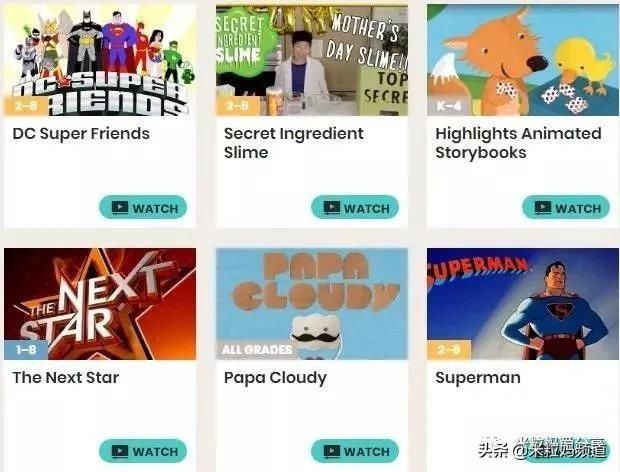Click the 1-8 grade badge on Next Star
The height and width of the screenshot is (472, 620).
coord(26,349)
